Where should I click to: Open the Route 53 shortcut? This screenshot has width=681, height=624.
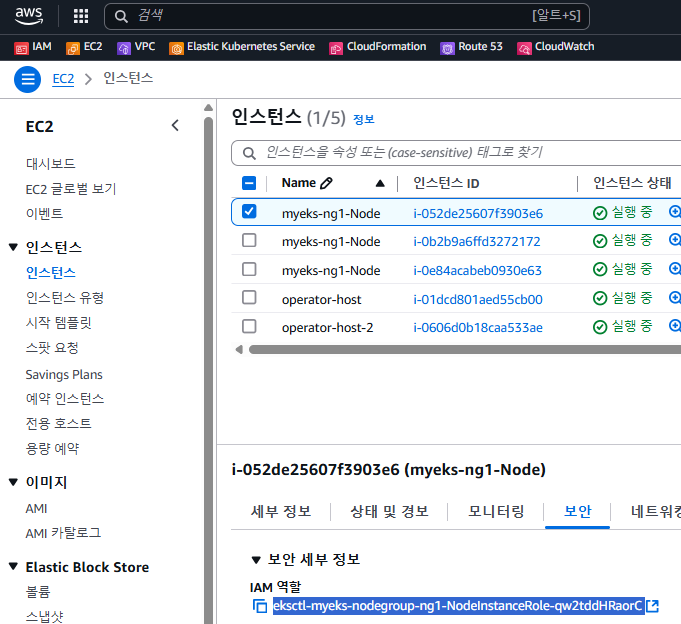pyautogui.click(x=471, y=47)
